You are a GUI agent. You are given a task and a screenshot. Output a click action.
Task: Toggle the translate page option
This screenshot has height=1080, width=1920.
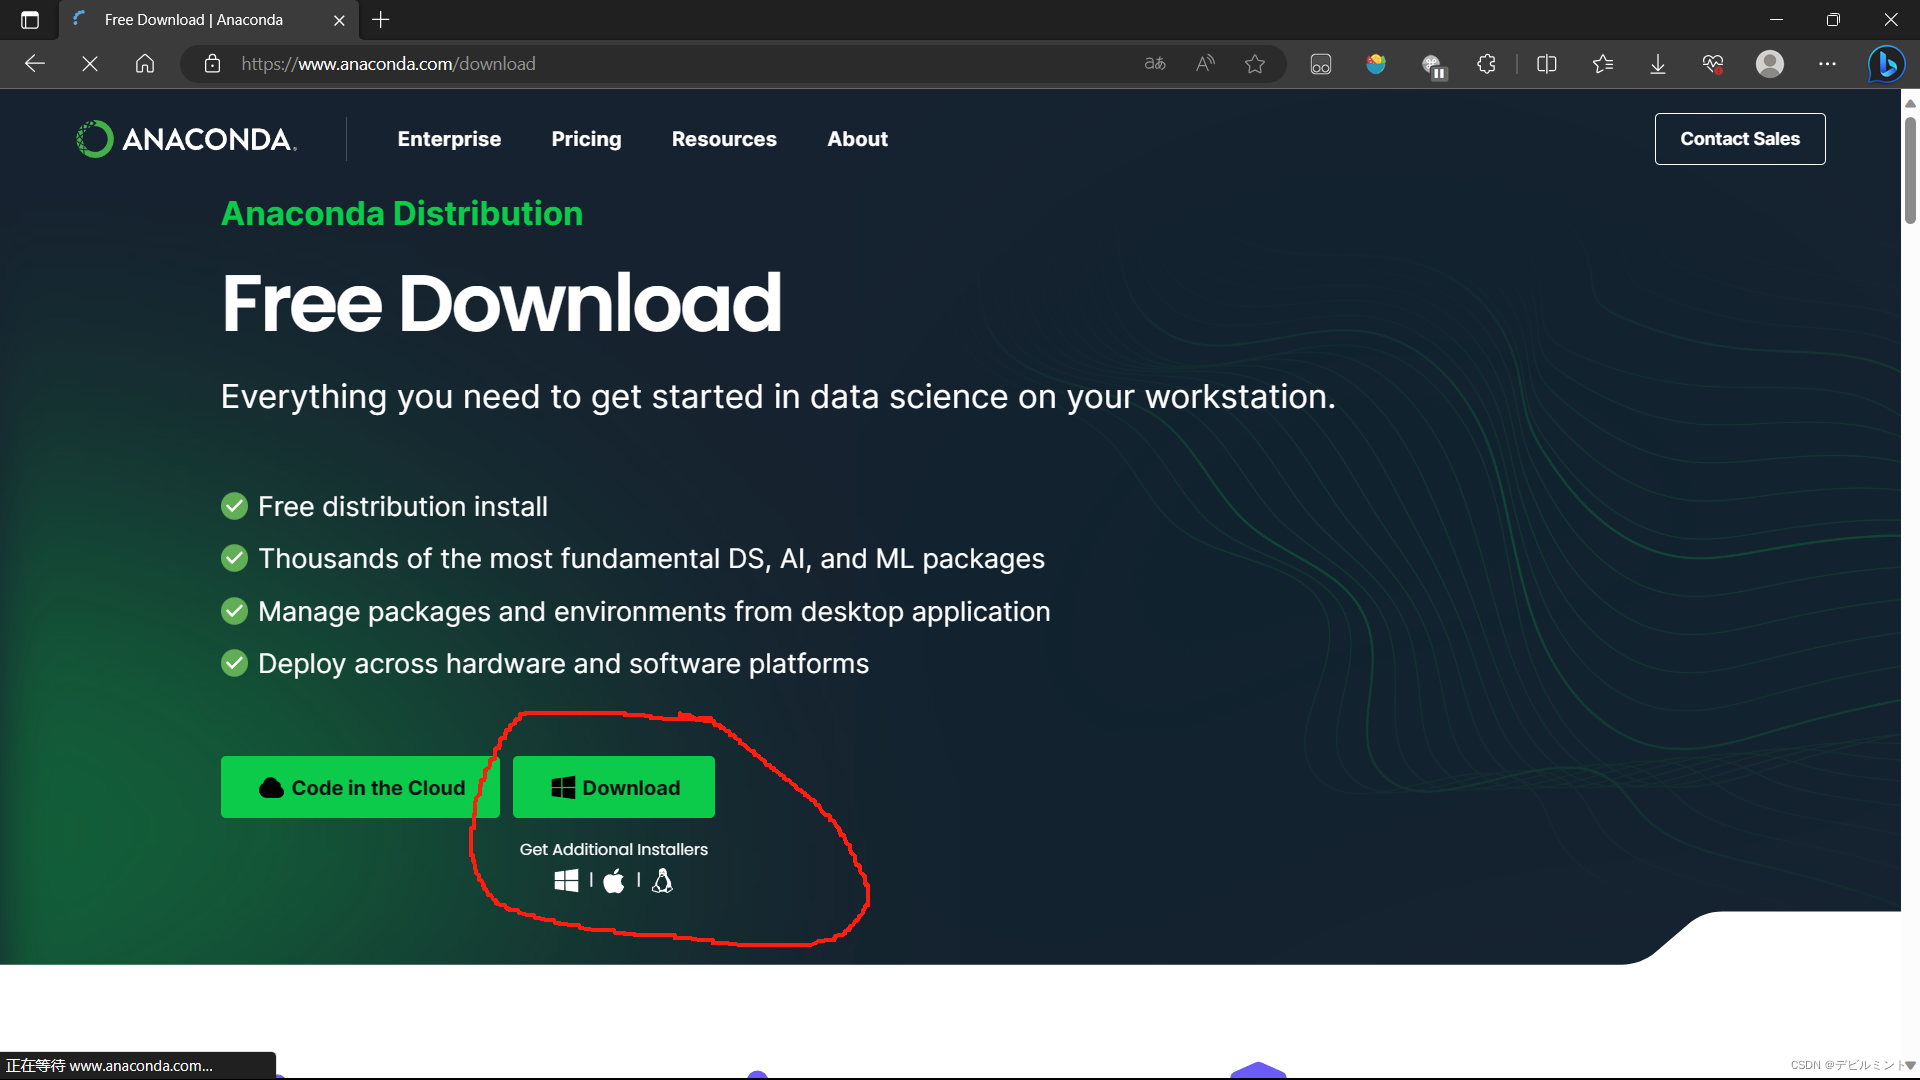[1154, 63]
